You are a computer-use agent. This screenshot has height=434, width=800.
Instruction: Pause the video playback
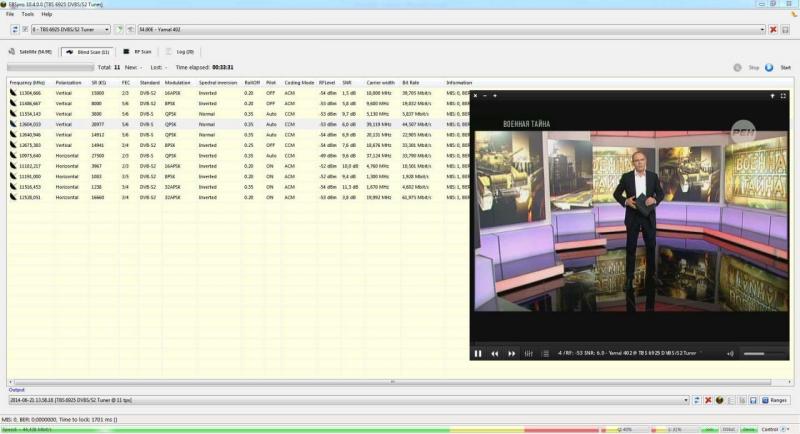tap(478, 353)
